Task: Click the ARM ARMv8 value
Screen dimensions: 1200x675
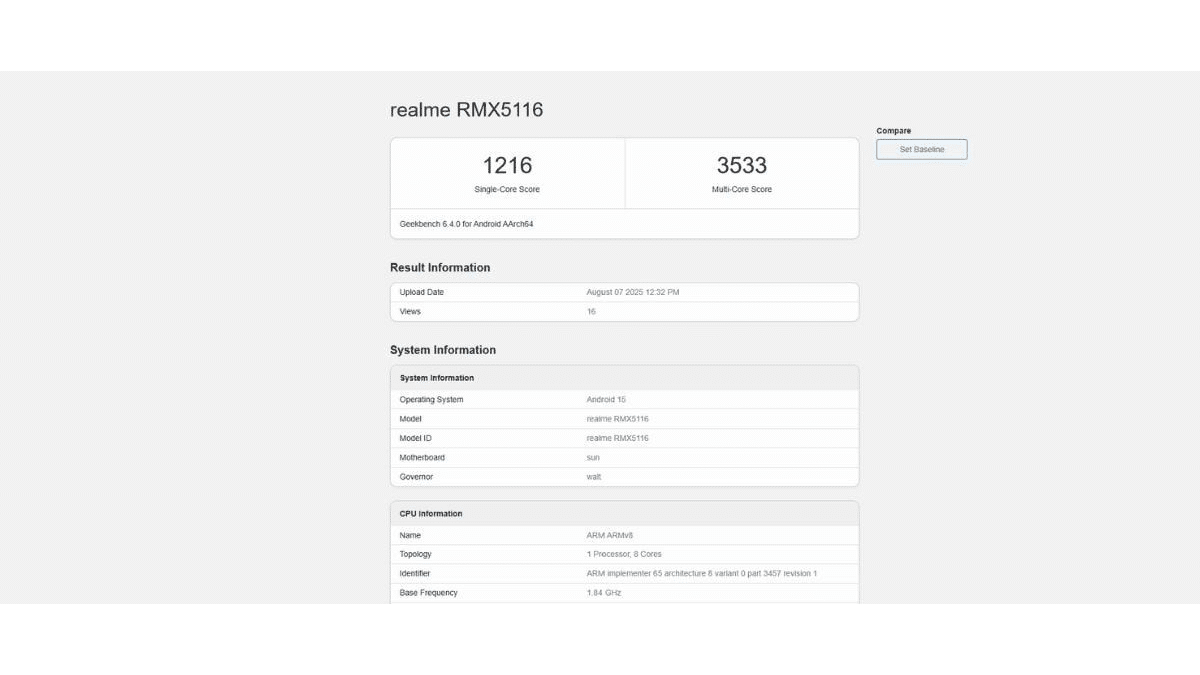Action: (610, 535)
